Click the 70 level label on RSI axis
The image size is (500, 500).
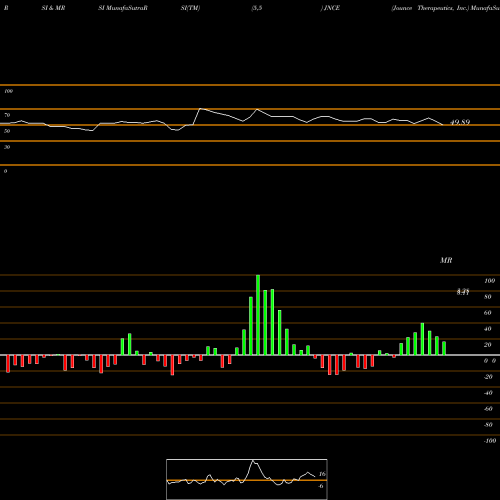click(7, 115)
